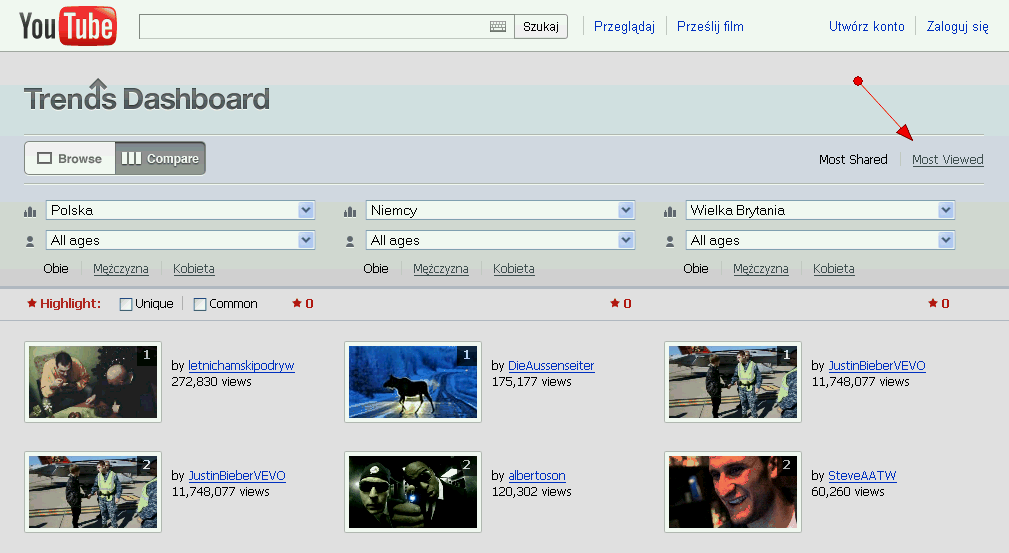1009x553 pixels.
Task: Click the person icon under Niemcy column
Action: click(x=349, y=241)
